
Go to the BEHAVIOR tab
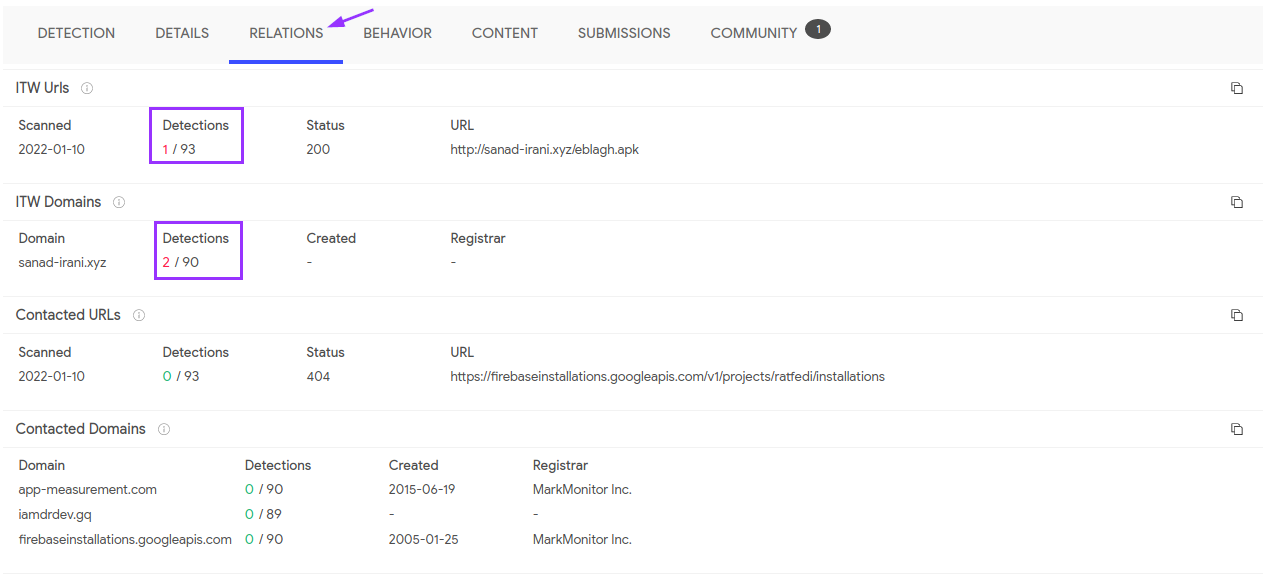(397, 33)
